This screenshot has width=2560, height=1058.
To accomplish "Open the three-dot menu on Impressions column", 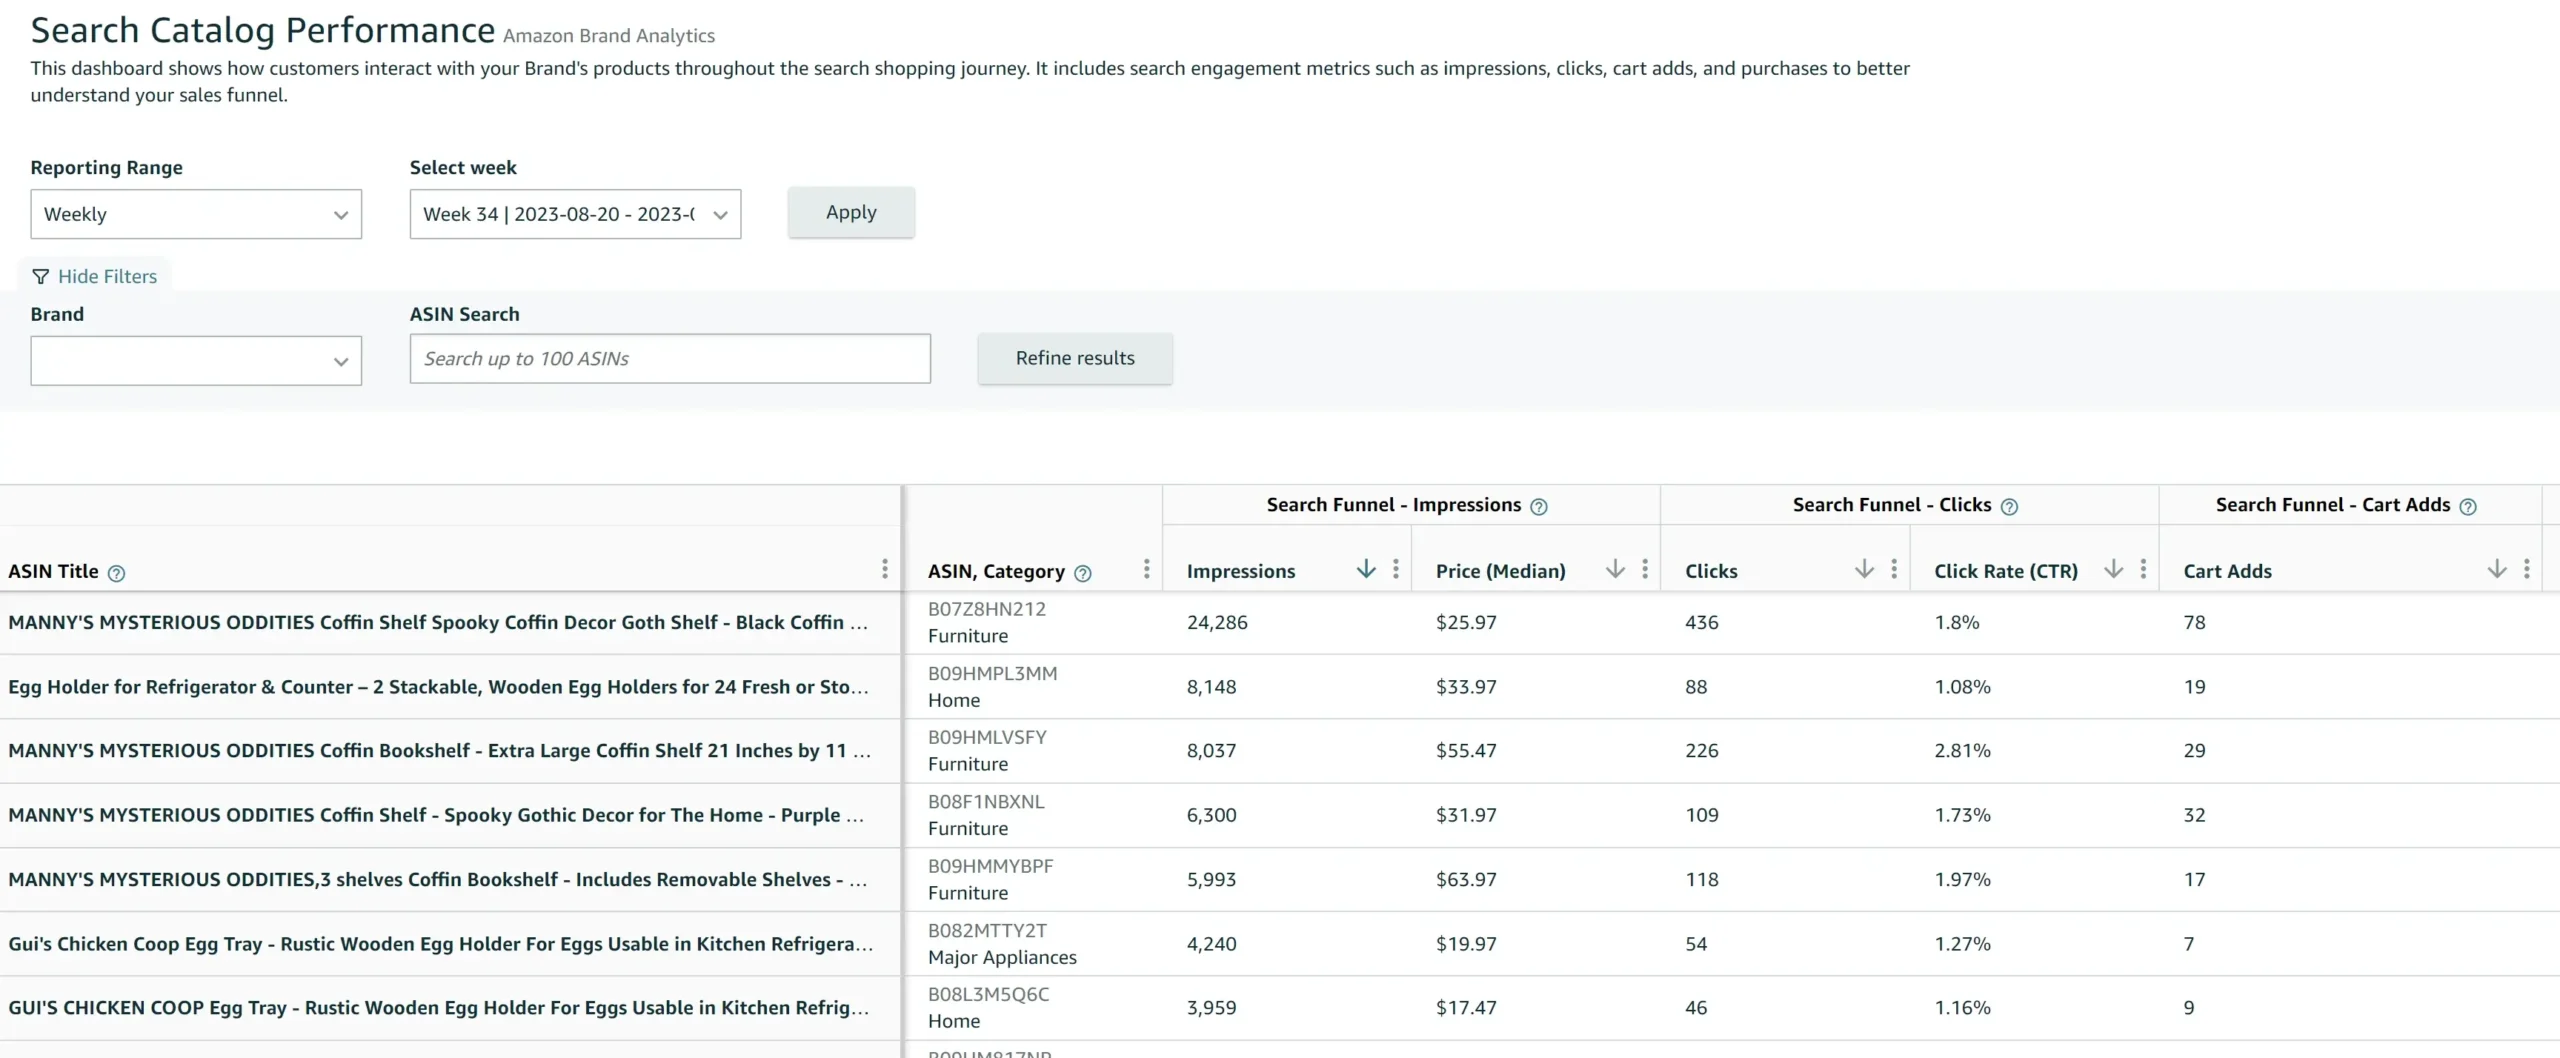I will (x=1396, y=568).
